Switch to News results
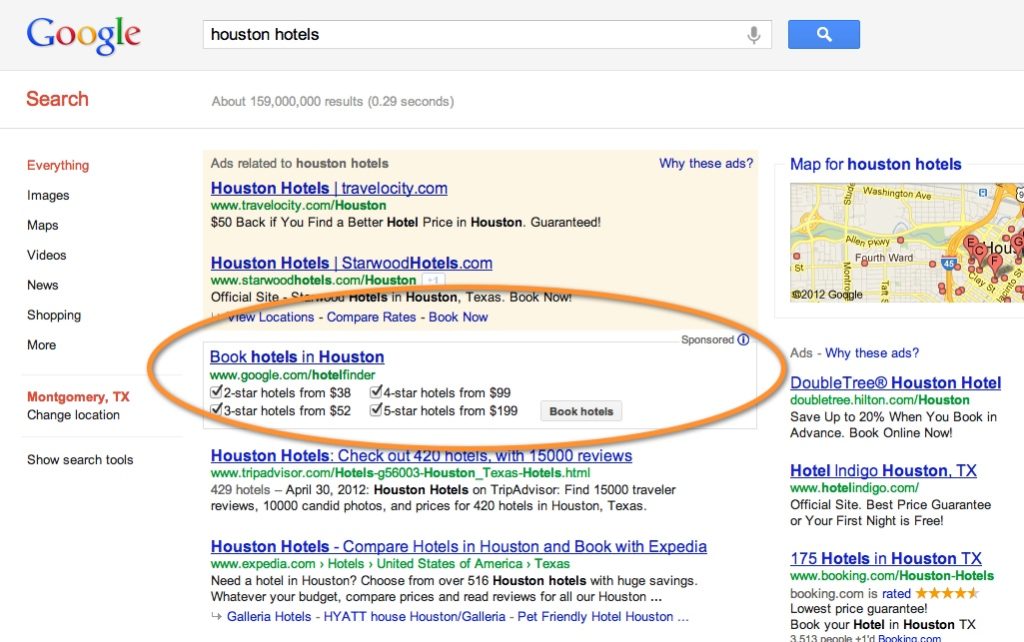1024x642 pixels. tap(42, 285)
